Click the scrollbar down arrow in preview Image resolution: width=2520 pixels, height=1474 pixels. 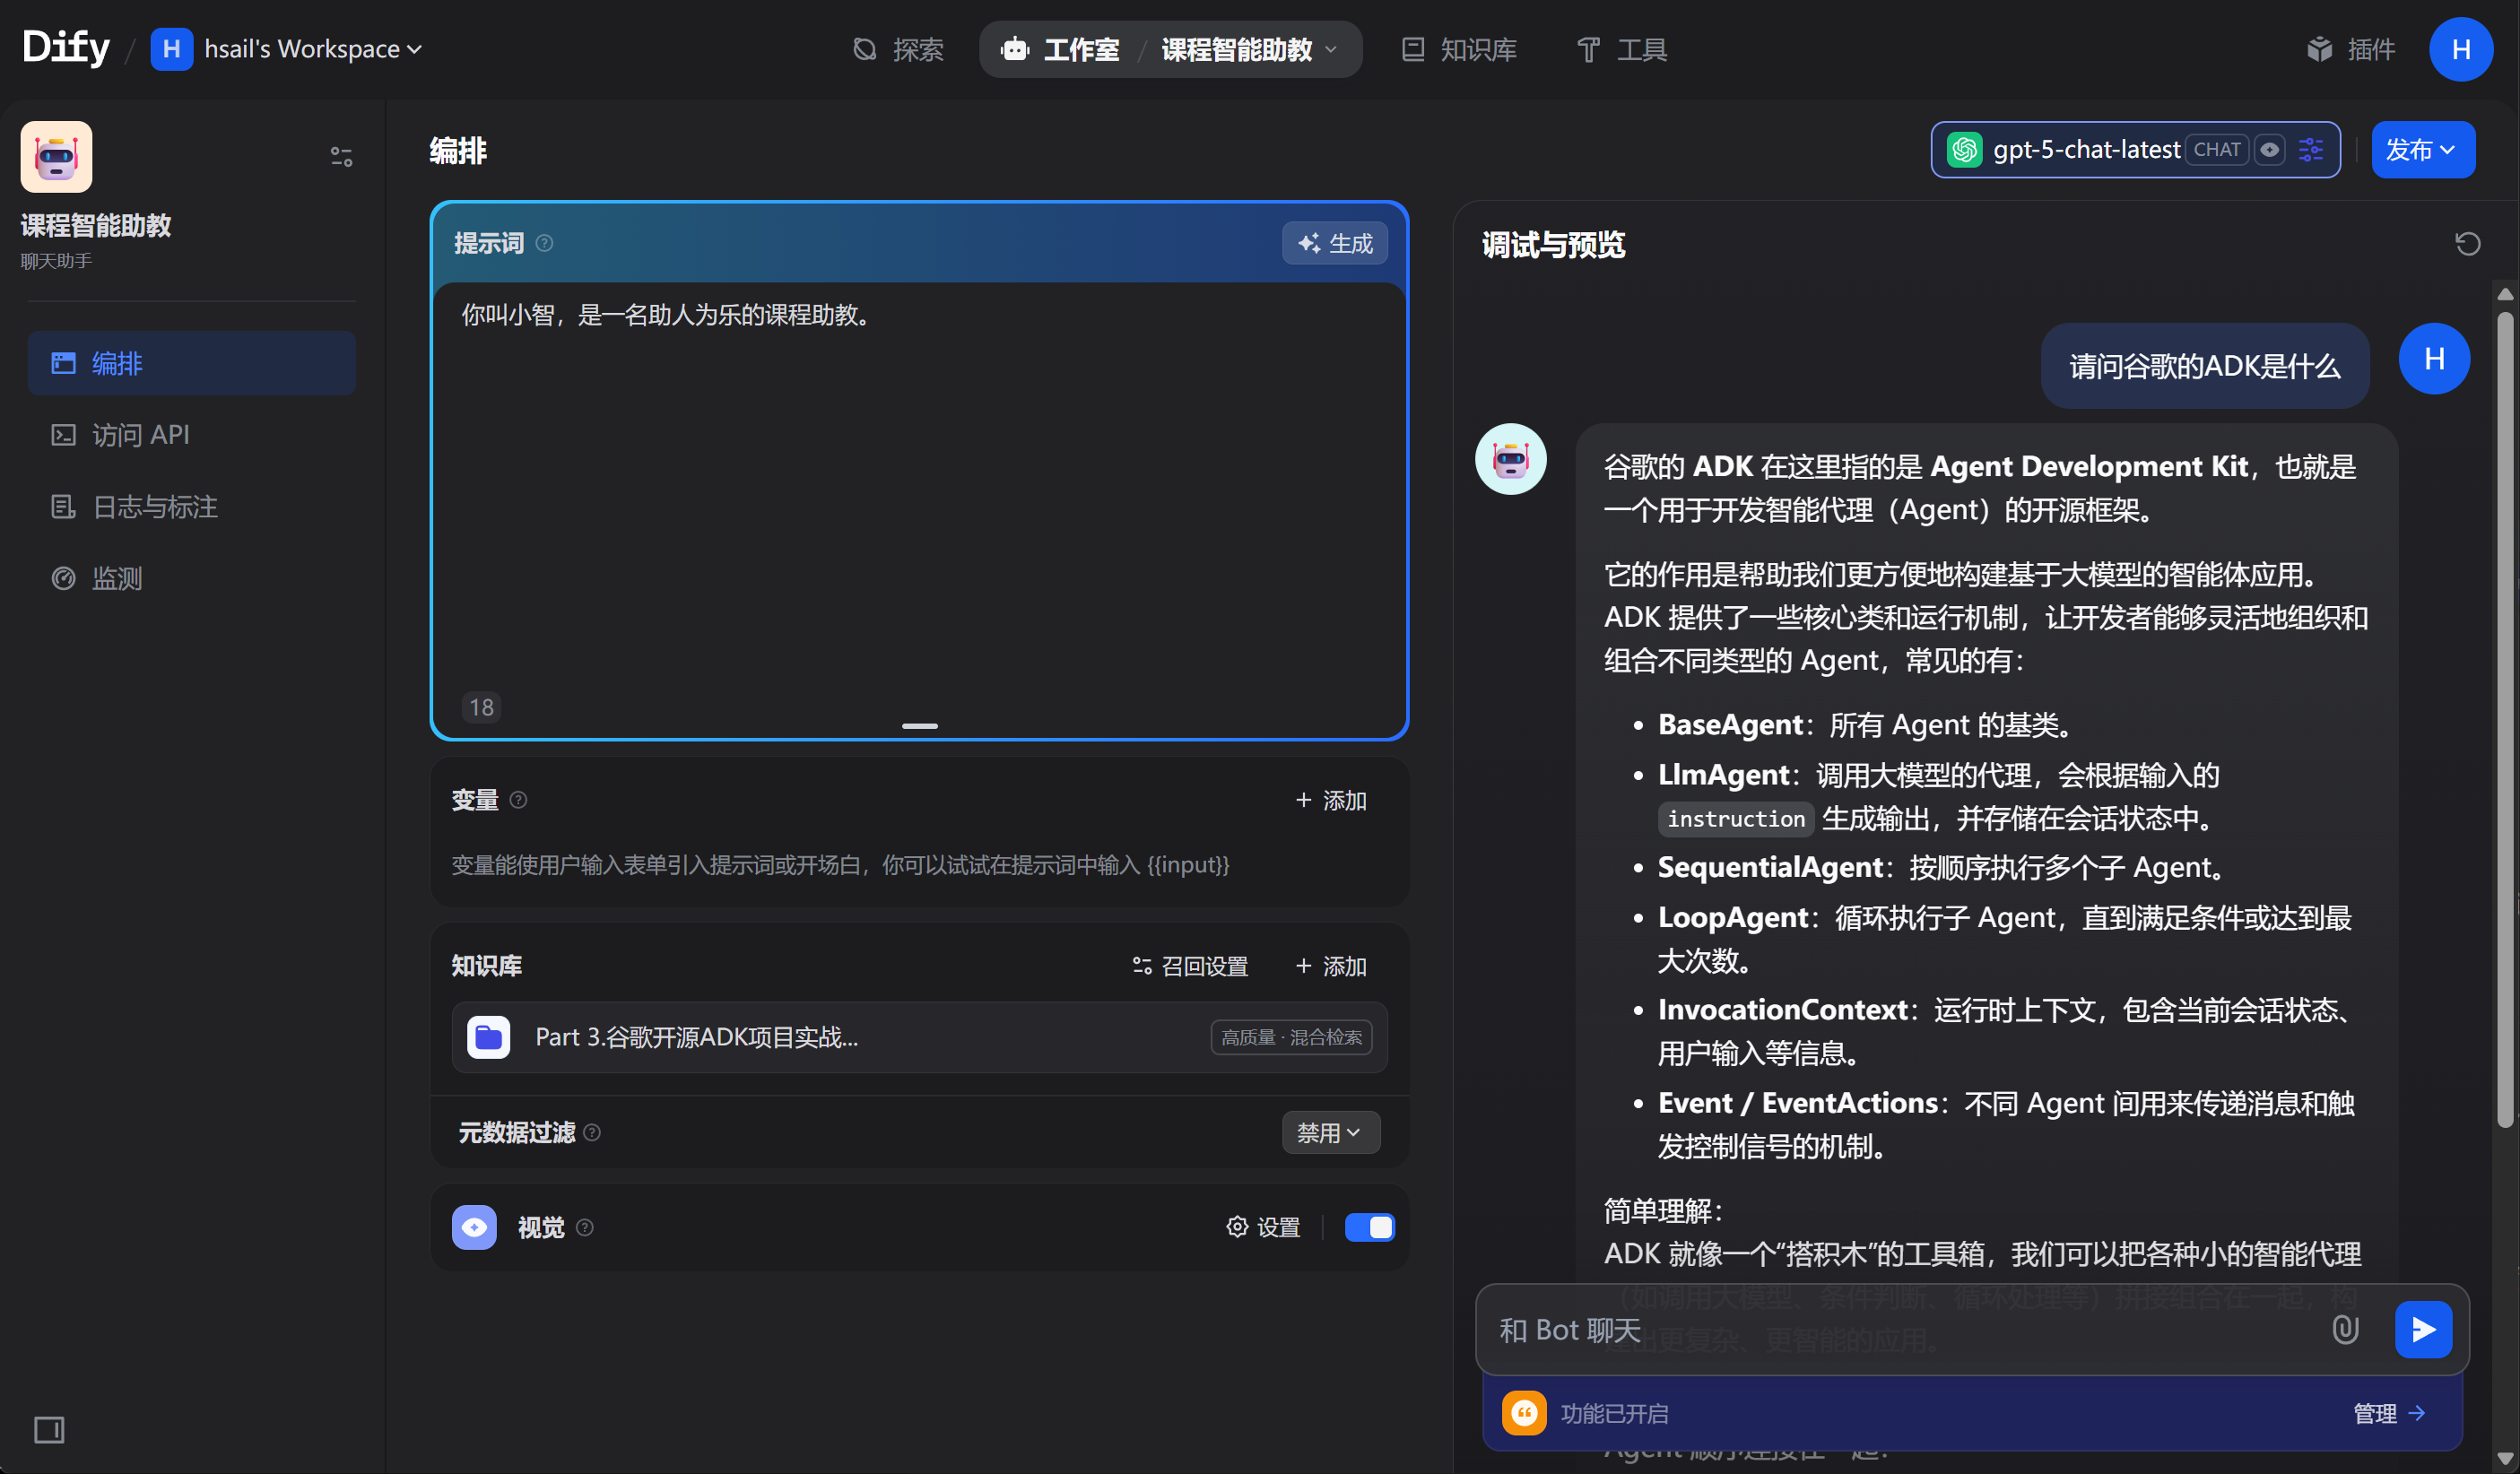coord(2504,1459)
